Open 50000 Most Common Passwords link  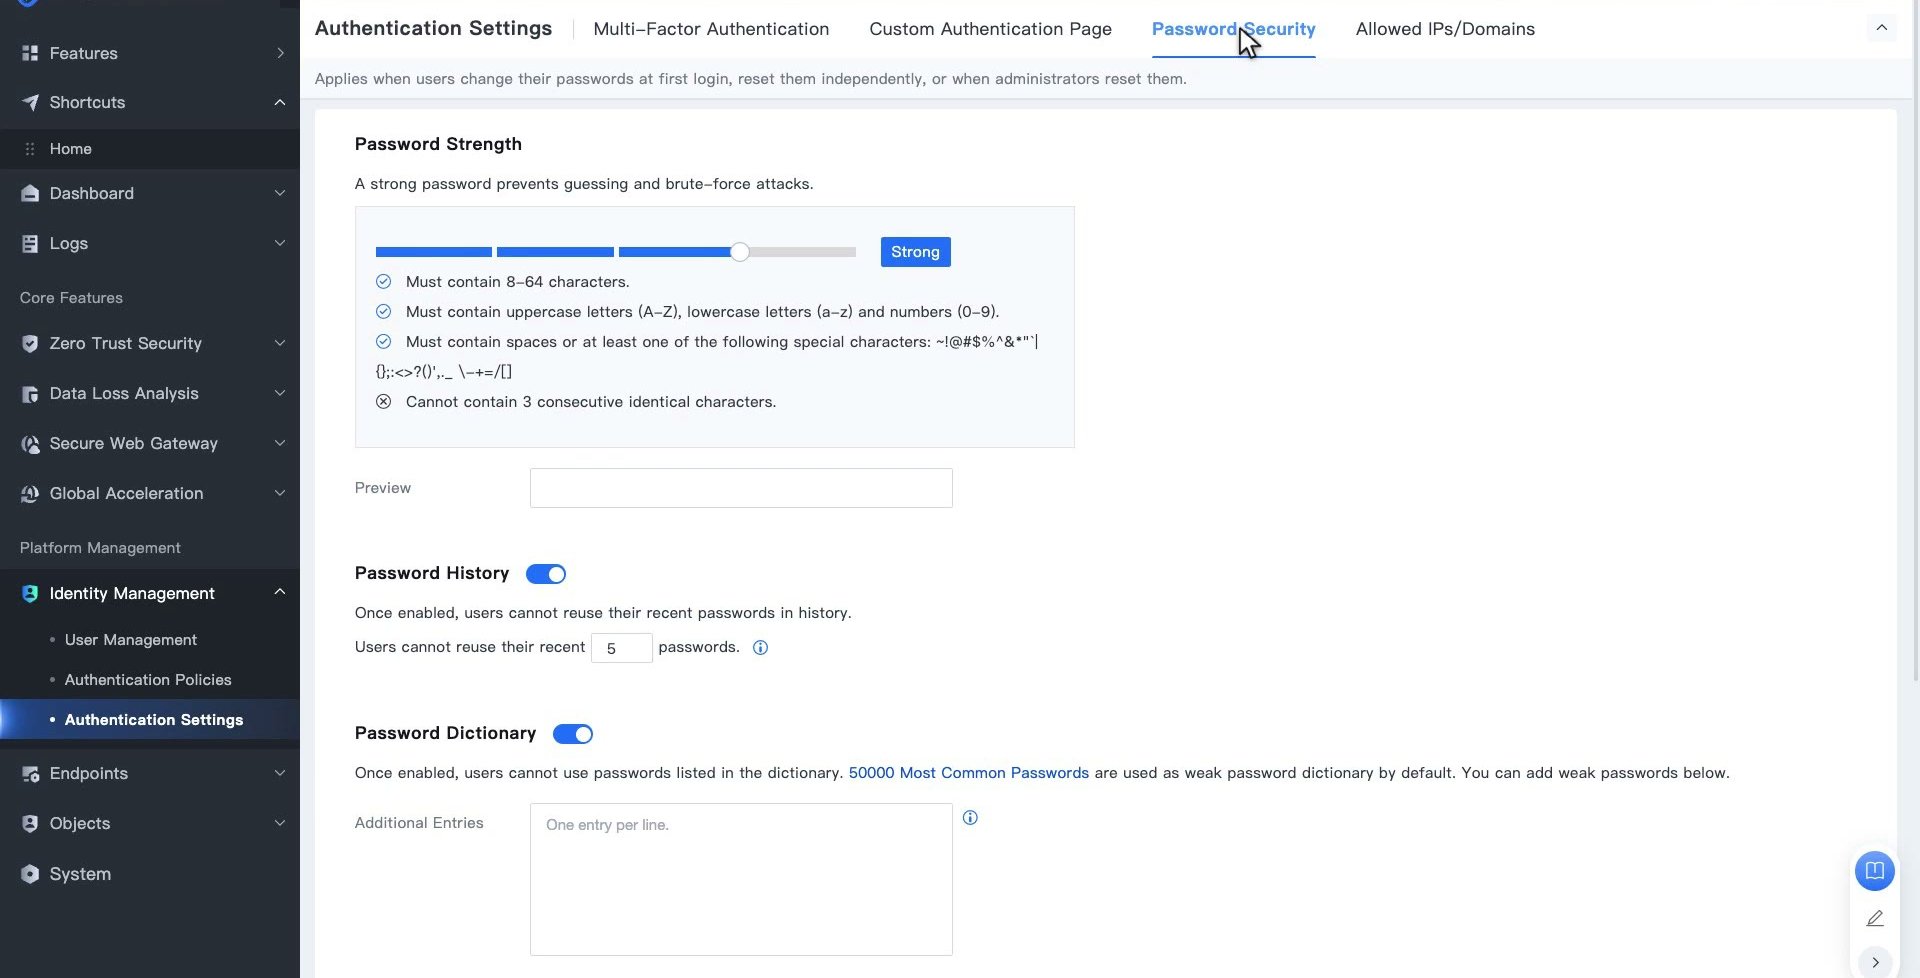click(968, 773)
